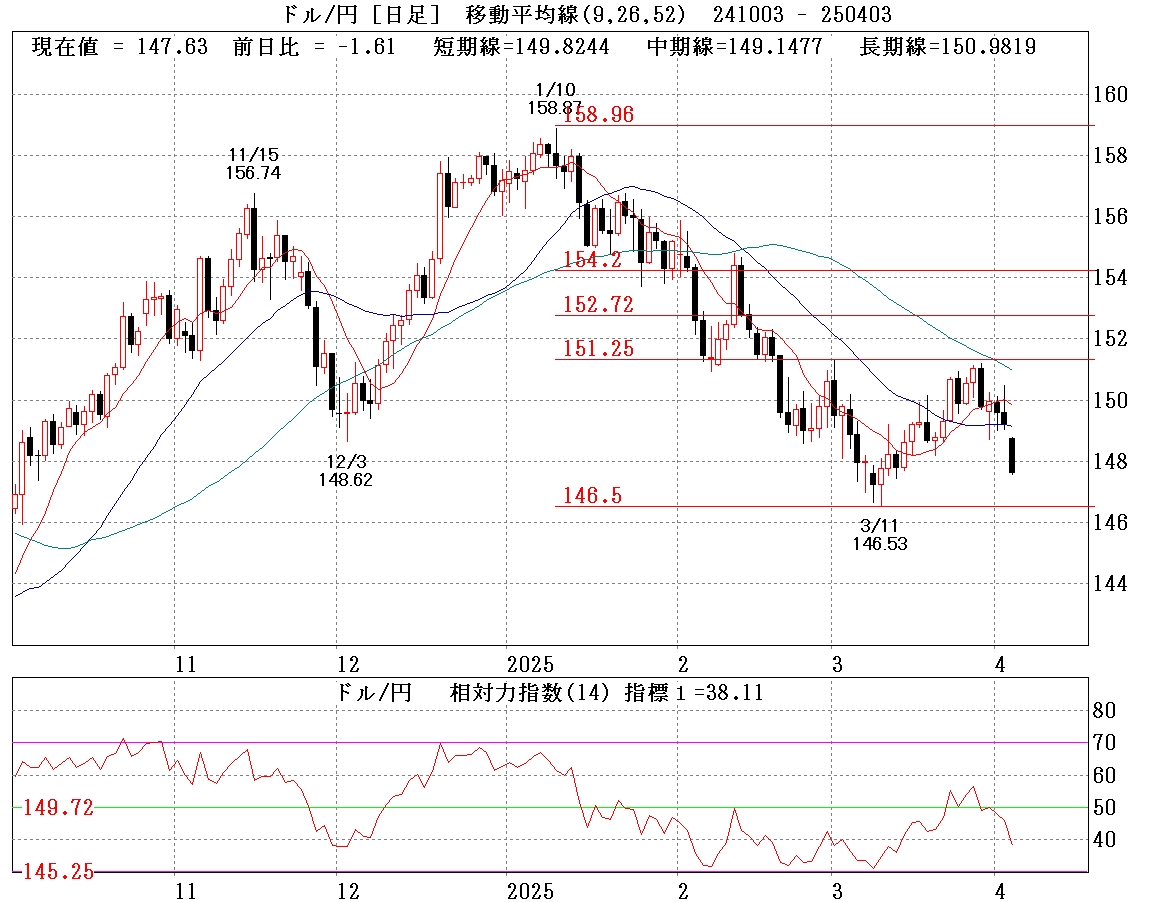Viewport: 1171px width, 902px height.
Task: Select the red 145.25 label in RSI panel
Action: 58,872
